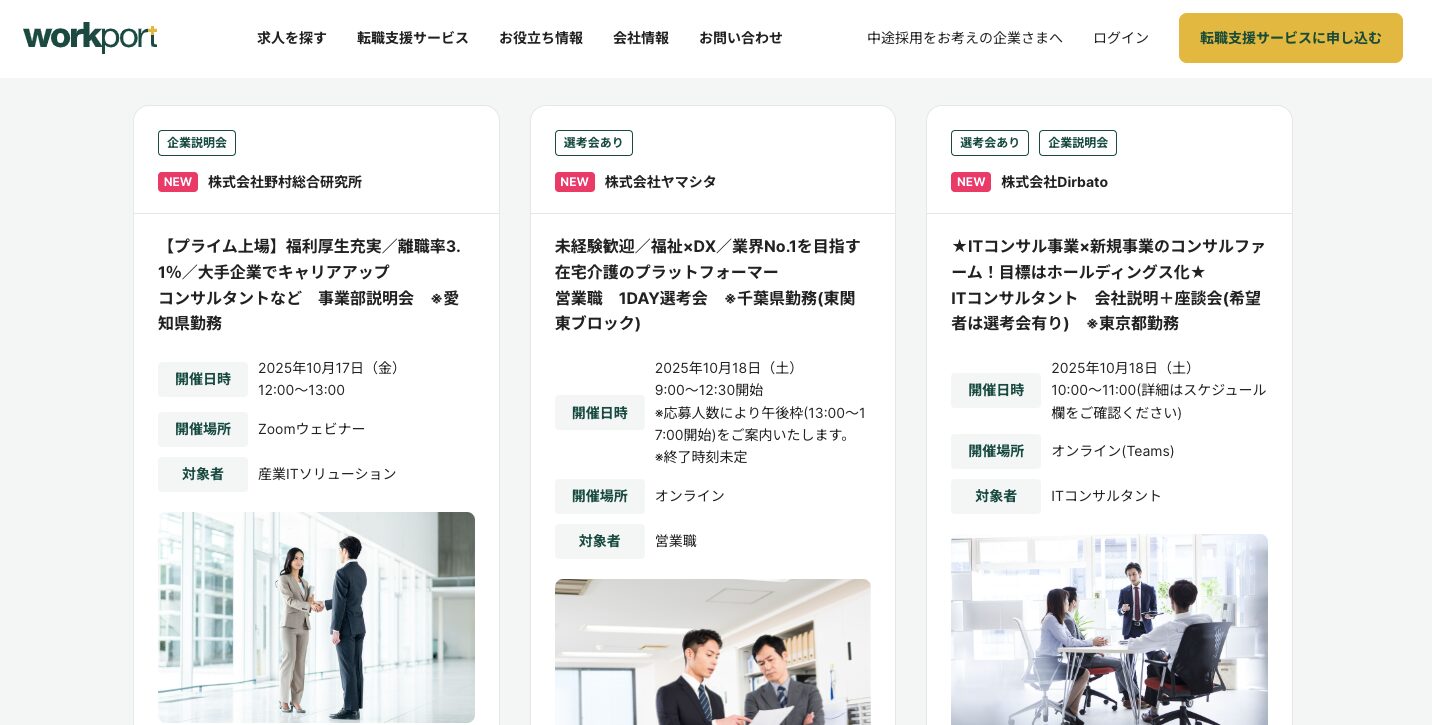Open 中途採用をお考えの企業さまへ link

click(x=965, y=38)
